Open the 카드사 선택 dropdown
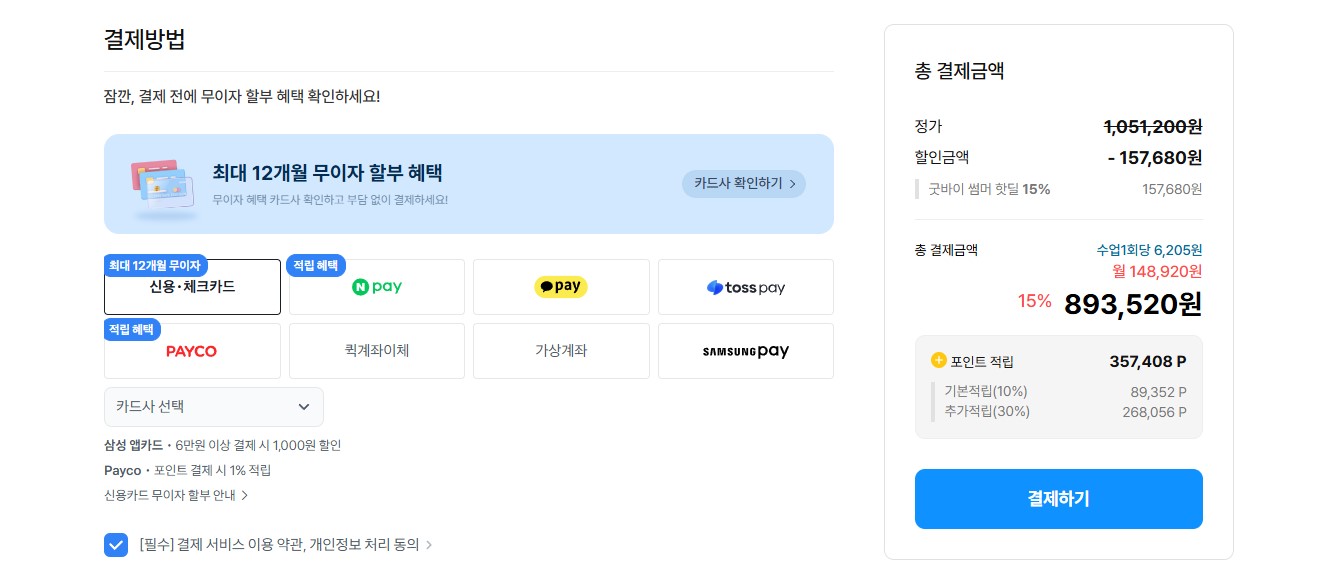 [x=214, y=407]
